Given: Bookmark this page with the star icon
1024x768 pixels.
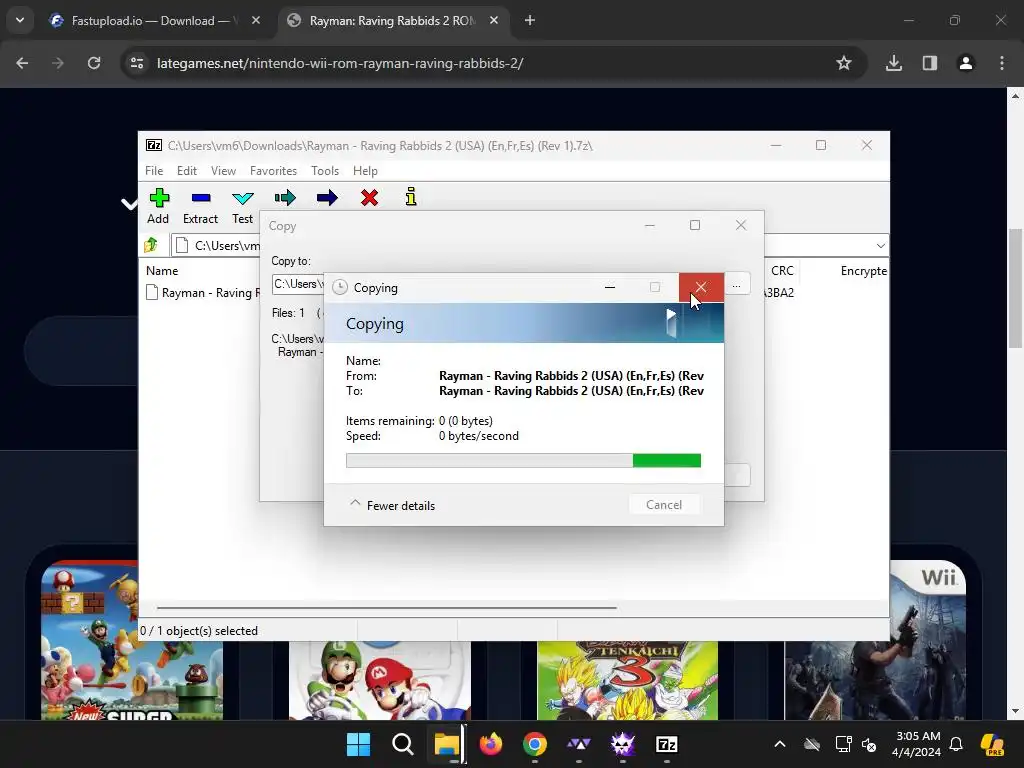Looking at the screenshot, I should [844, 63].
